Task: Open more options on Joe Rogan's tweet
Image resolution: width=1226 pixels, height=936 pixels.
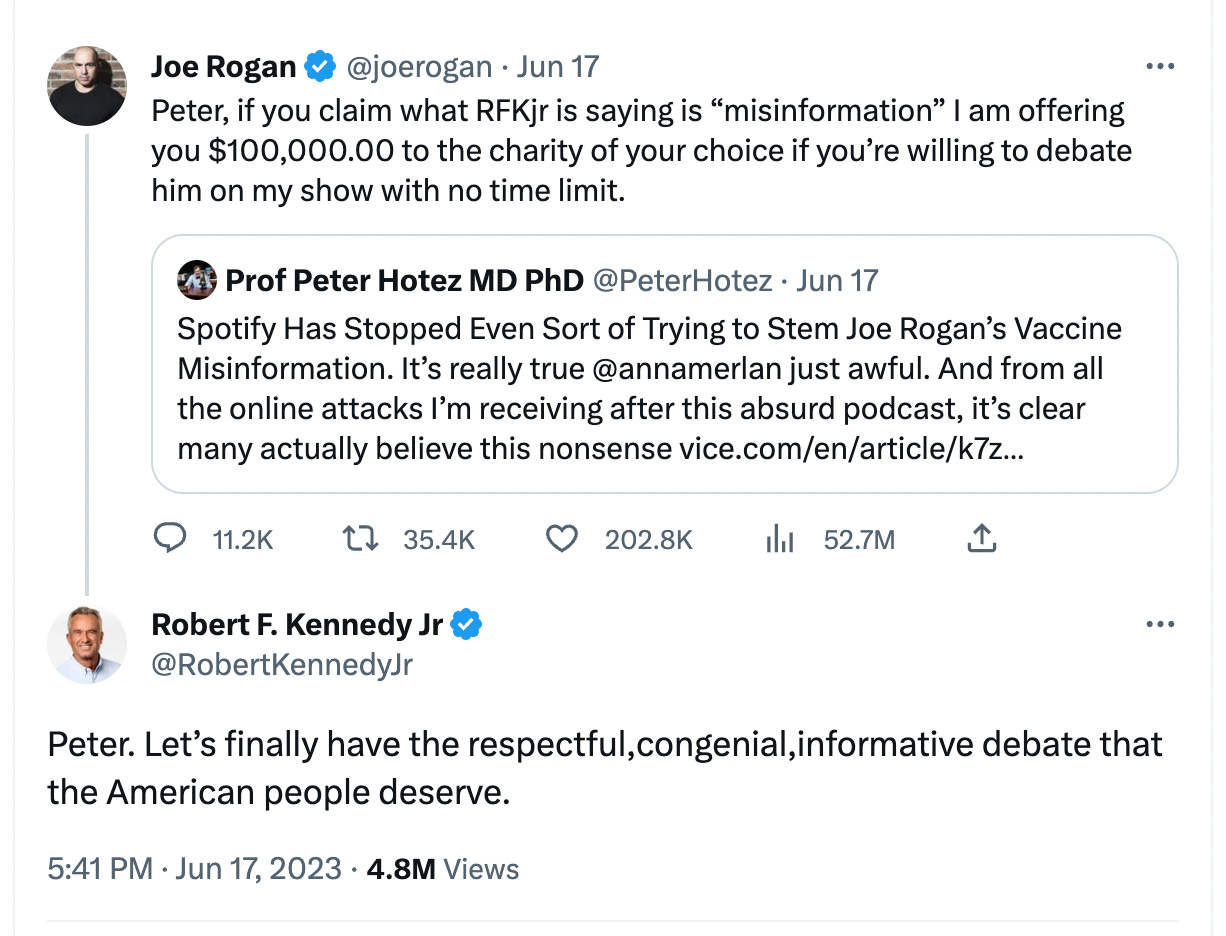Action: point(1159,67)
